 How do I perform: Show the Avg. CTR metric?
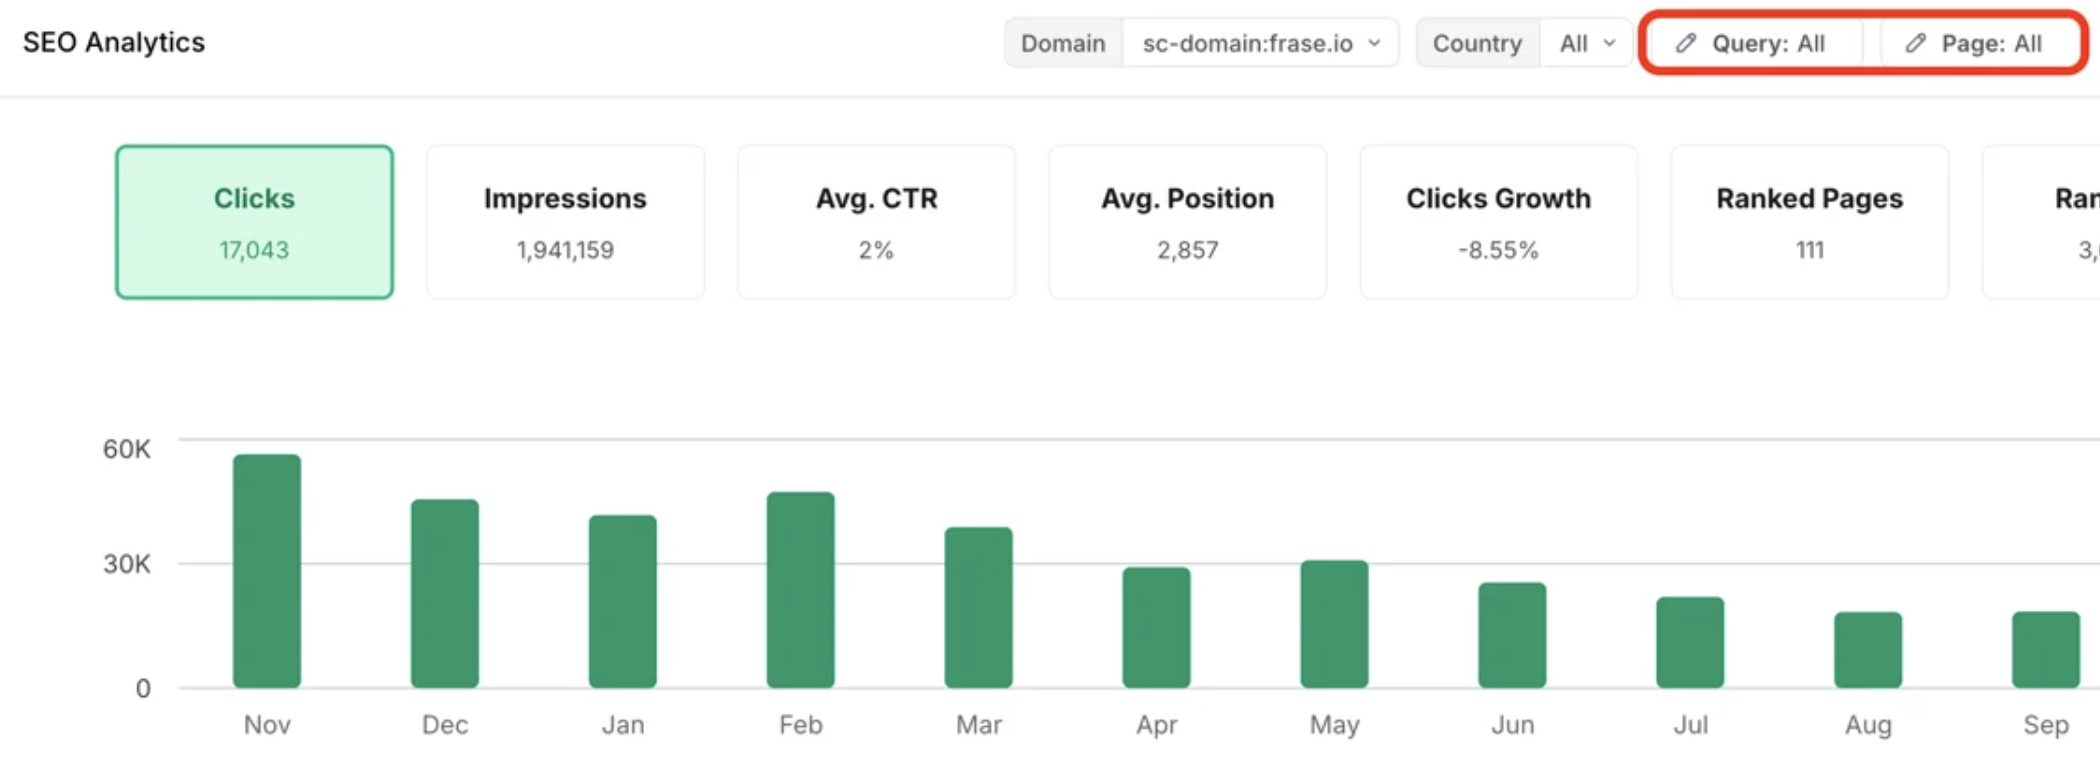876,222
